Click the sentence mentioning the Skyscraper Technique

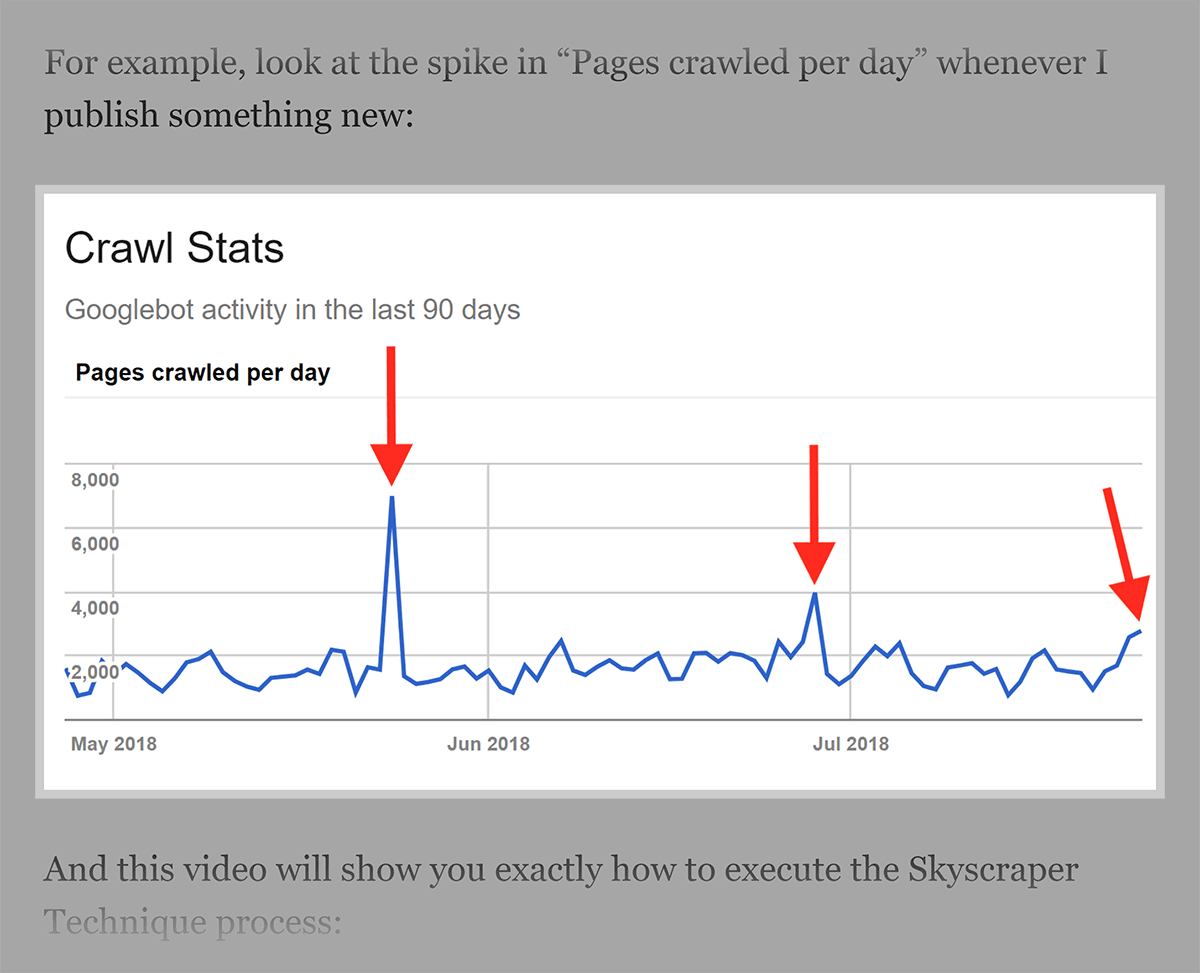(561, 894)
